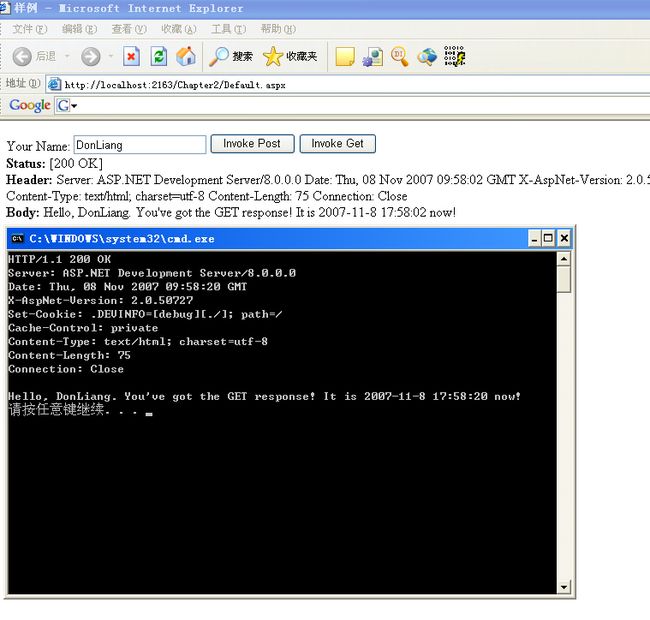The image size is (650, 620).
Task: Open the 收藏(A) menu
Action: (x=179, y=29)
